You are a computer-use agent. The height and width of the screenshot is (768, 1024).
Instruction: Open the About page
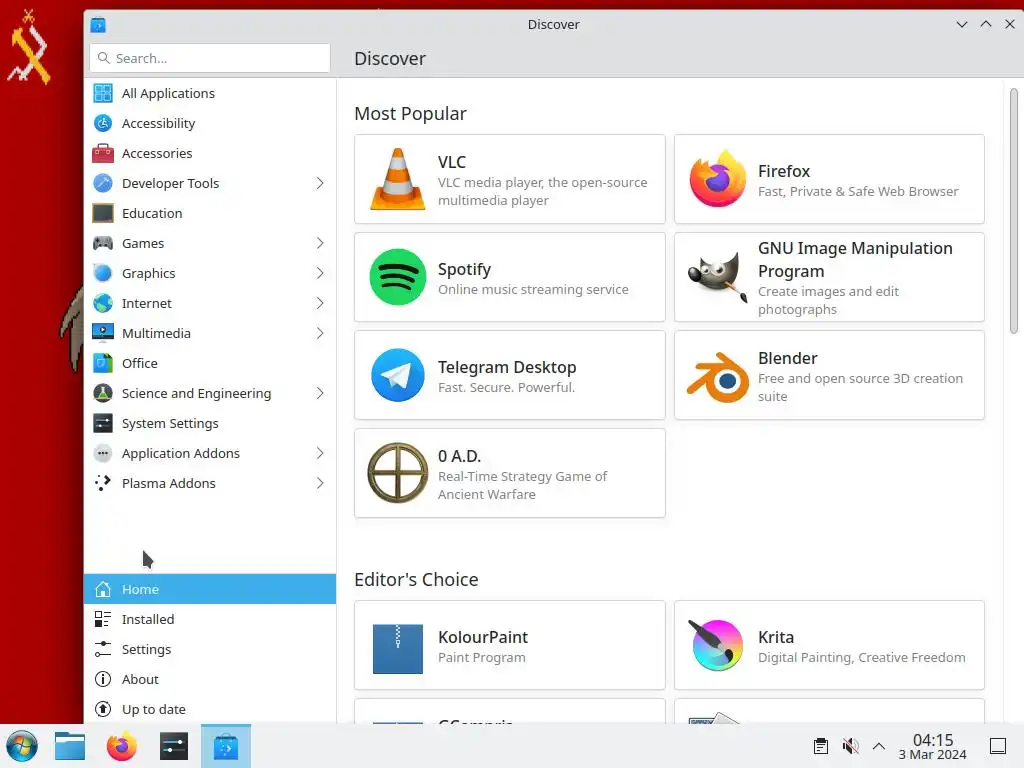point(210,679)
